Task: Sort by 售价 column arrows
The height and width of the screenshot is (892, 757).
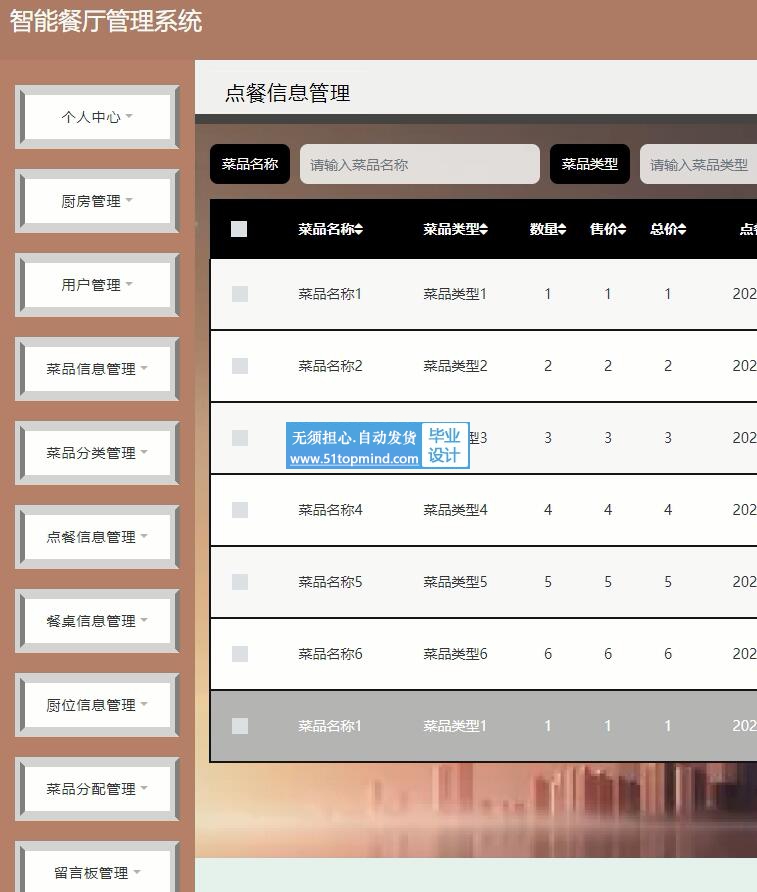Action: [622, 229]
